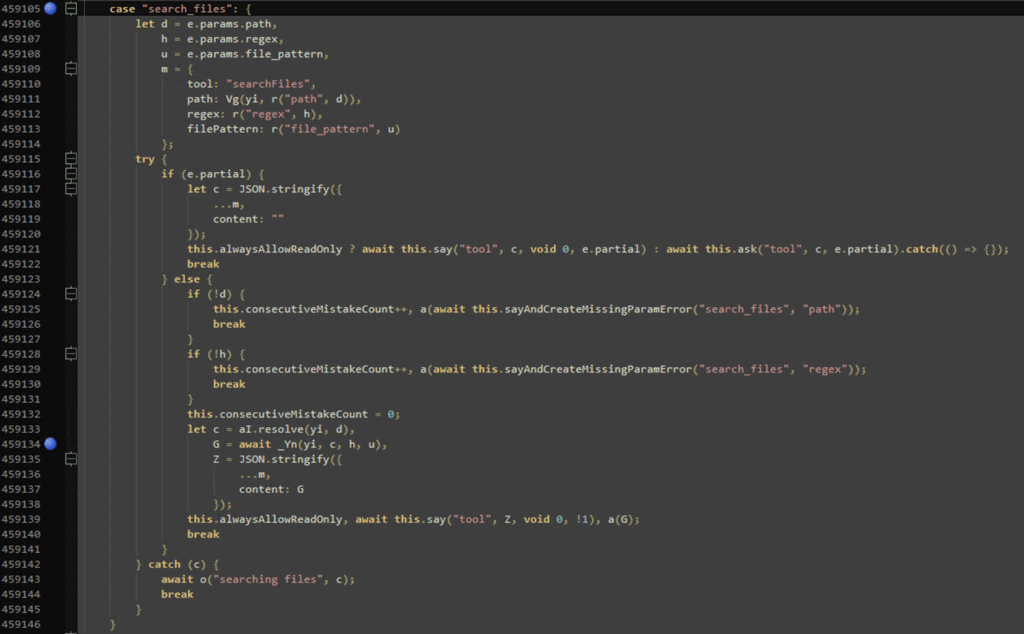This screenshot has width=1024, height=634.
Task: Collapse the if (e.partial) block
Action: [x=70, y=174]
